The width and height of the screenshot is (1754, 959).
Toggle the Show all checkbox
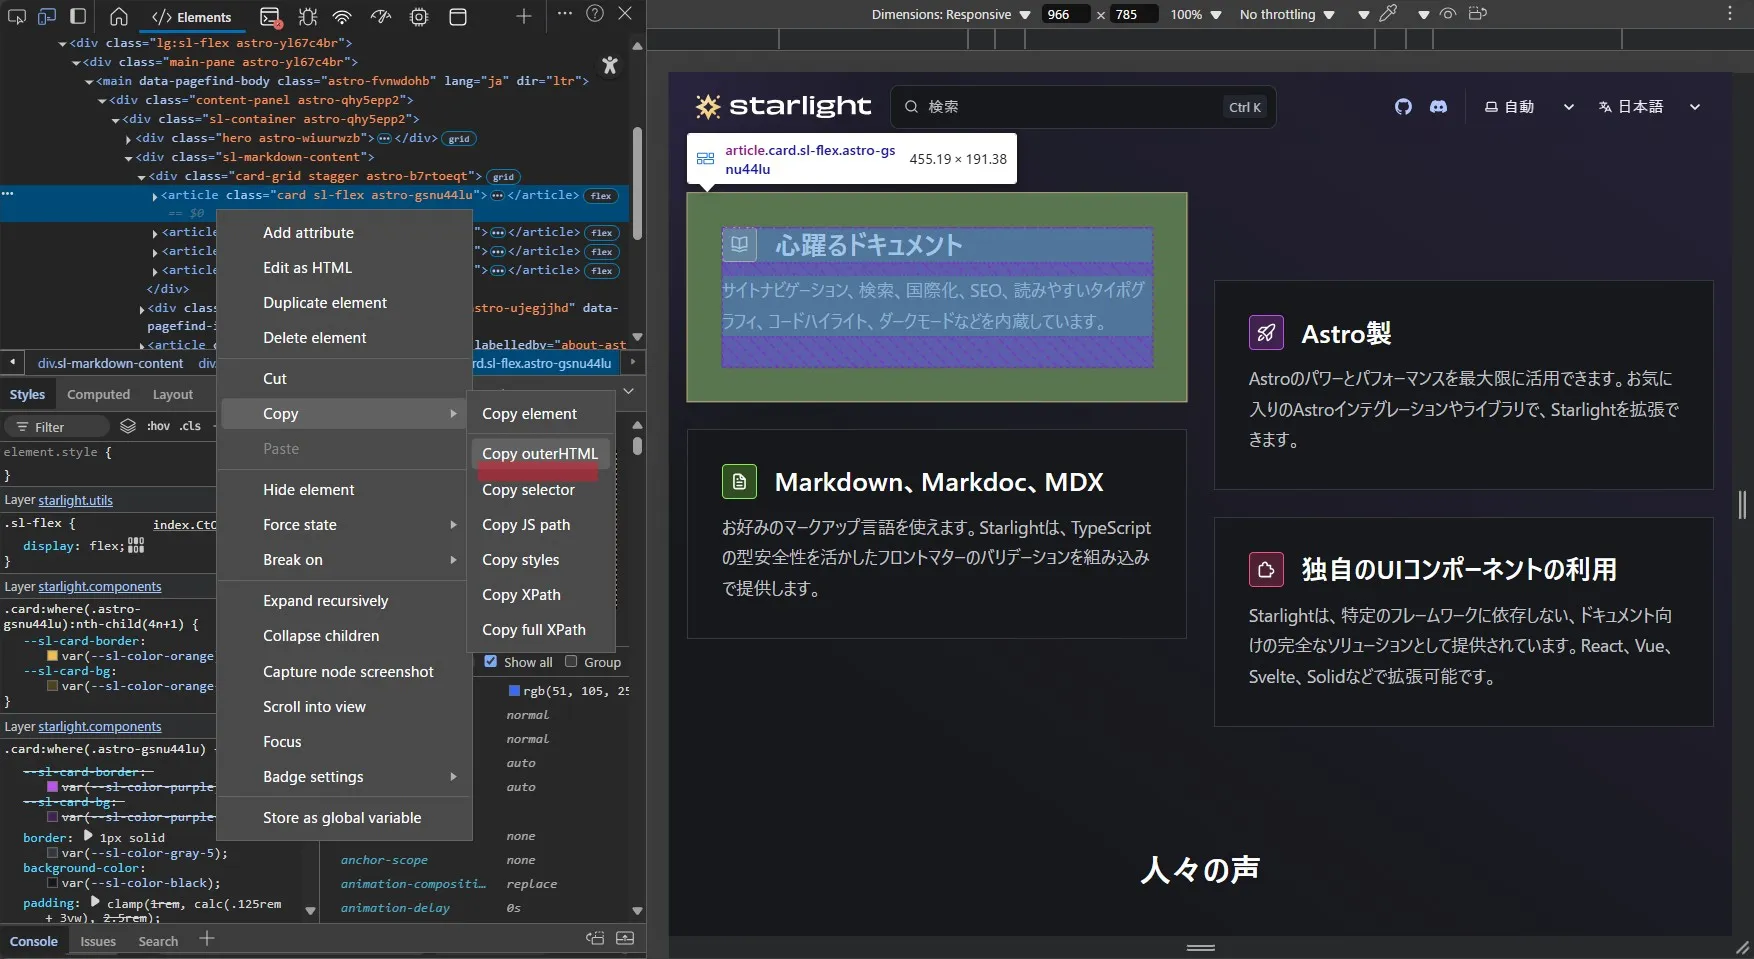tap(490, 661)
